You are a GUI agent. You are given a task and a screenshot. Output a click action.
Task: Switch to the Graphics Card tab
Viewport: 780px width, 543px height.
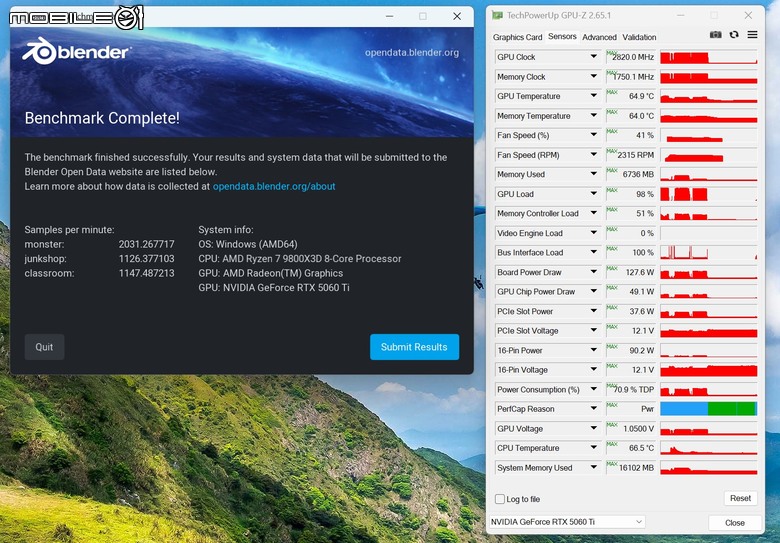[x=517, y=37]
